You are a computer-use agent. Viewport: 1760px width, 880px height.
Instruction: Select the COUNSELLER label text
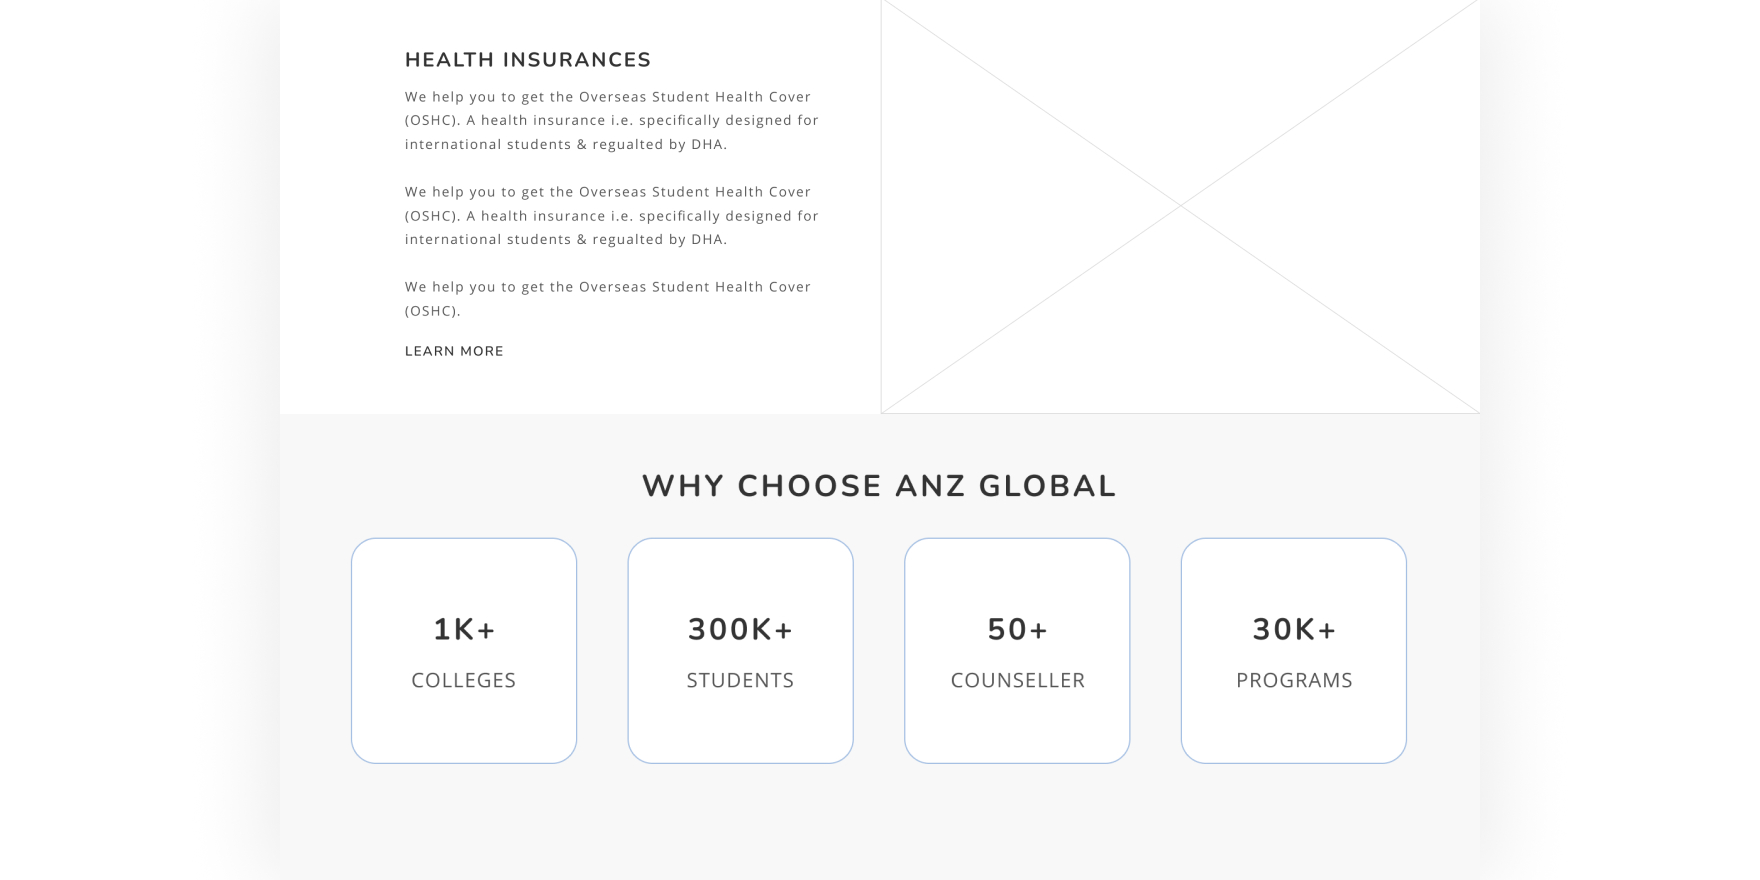point(1017,680)
